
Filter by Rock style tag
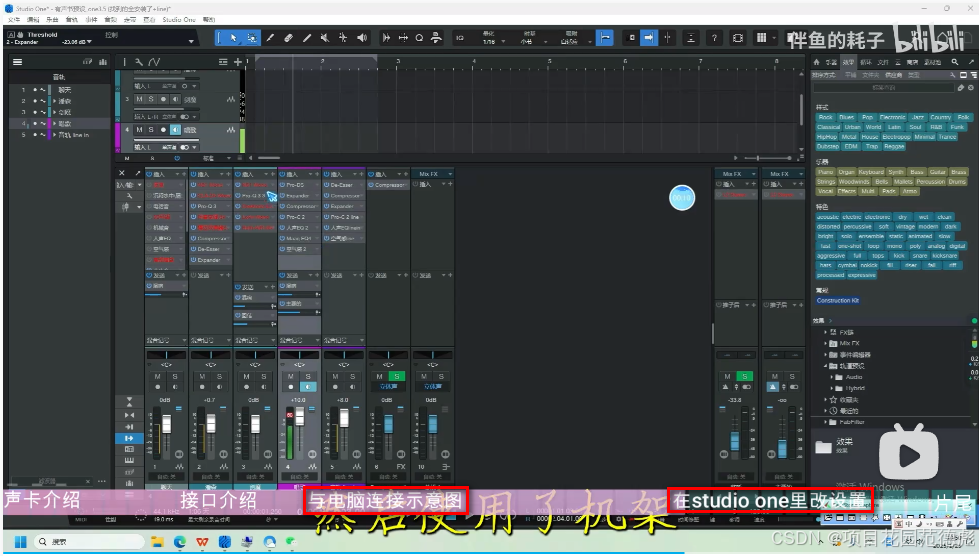click(x=825, y=117)
